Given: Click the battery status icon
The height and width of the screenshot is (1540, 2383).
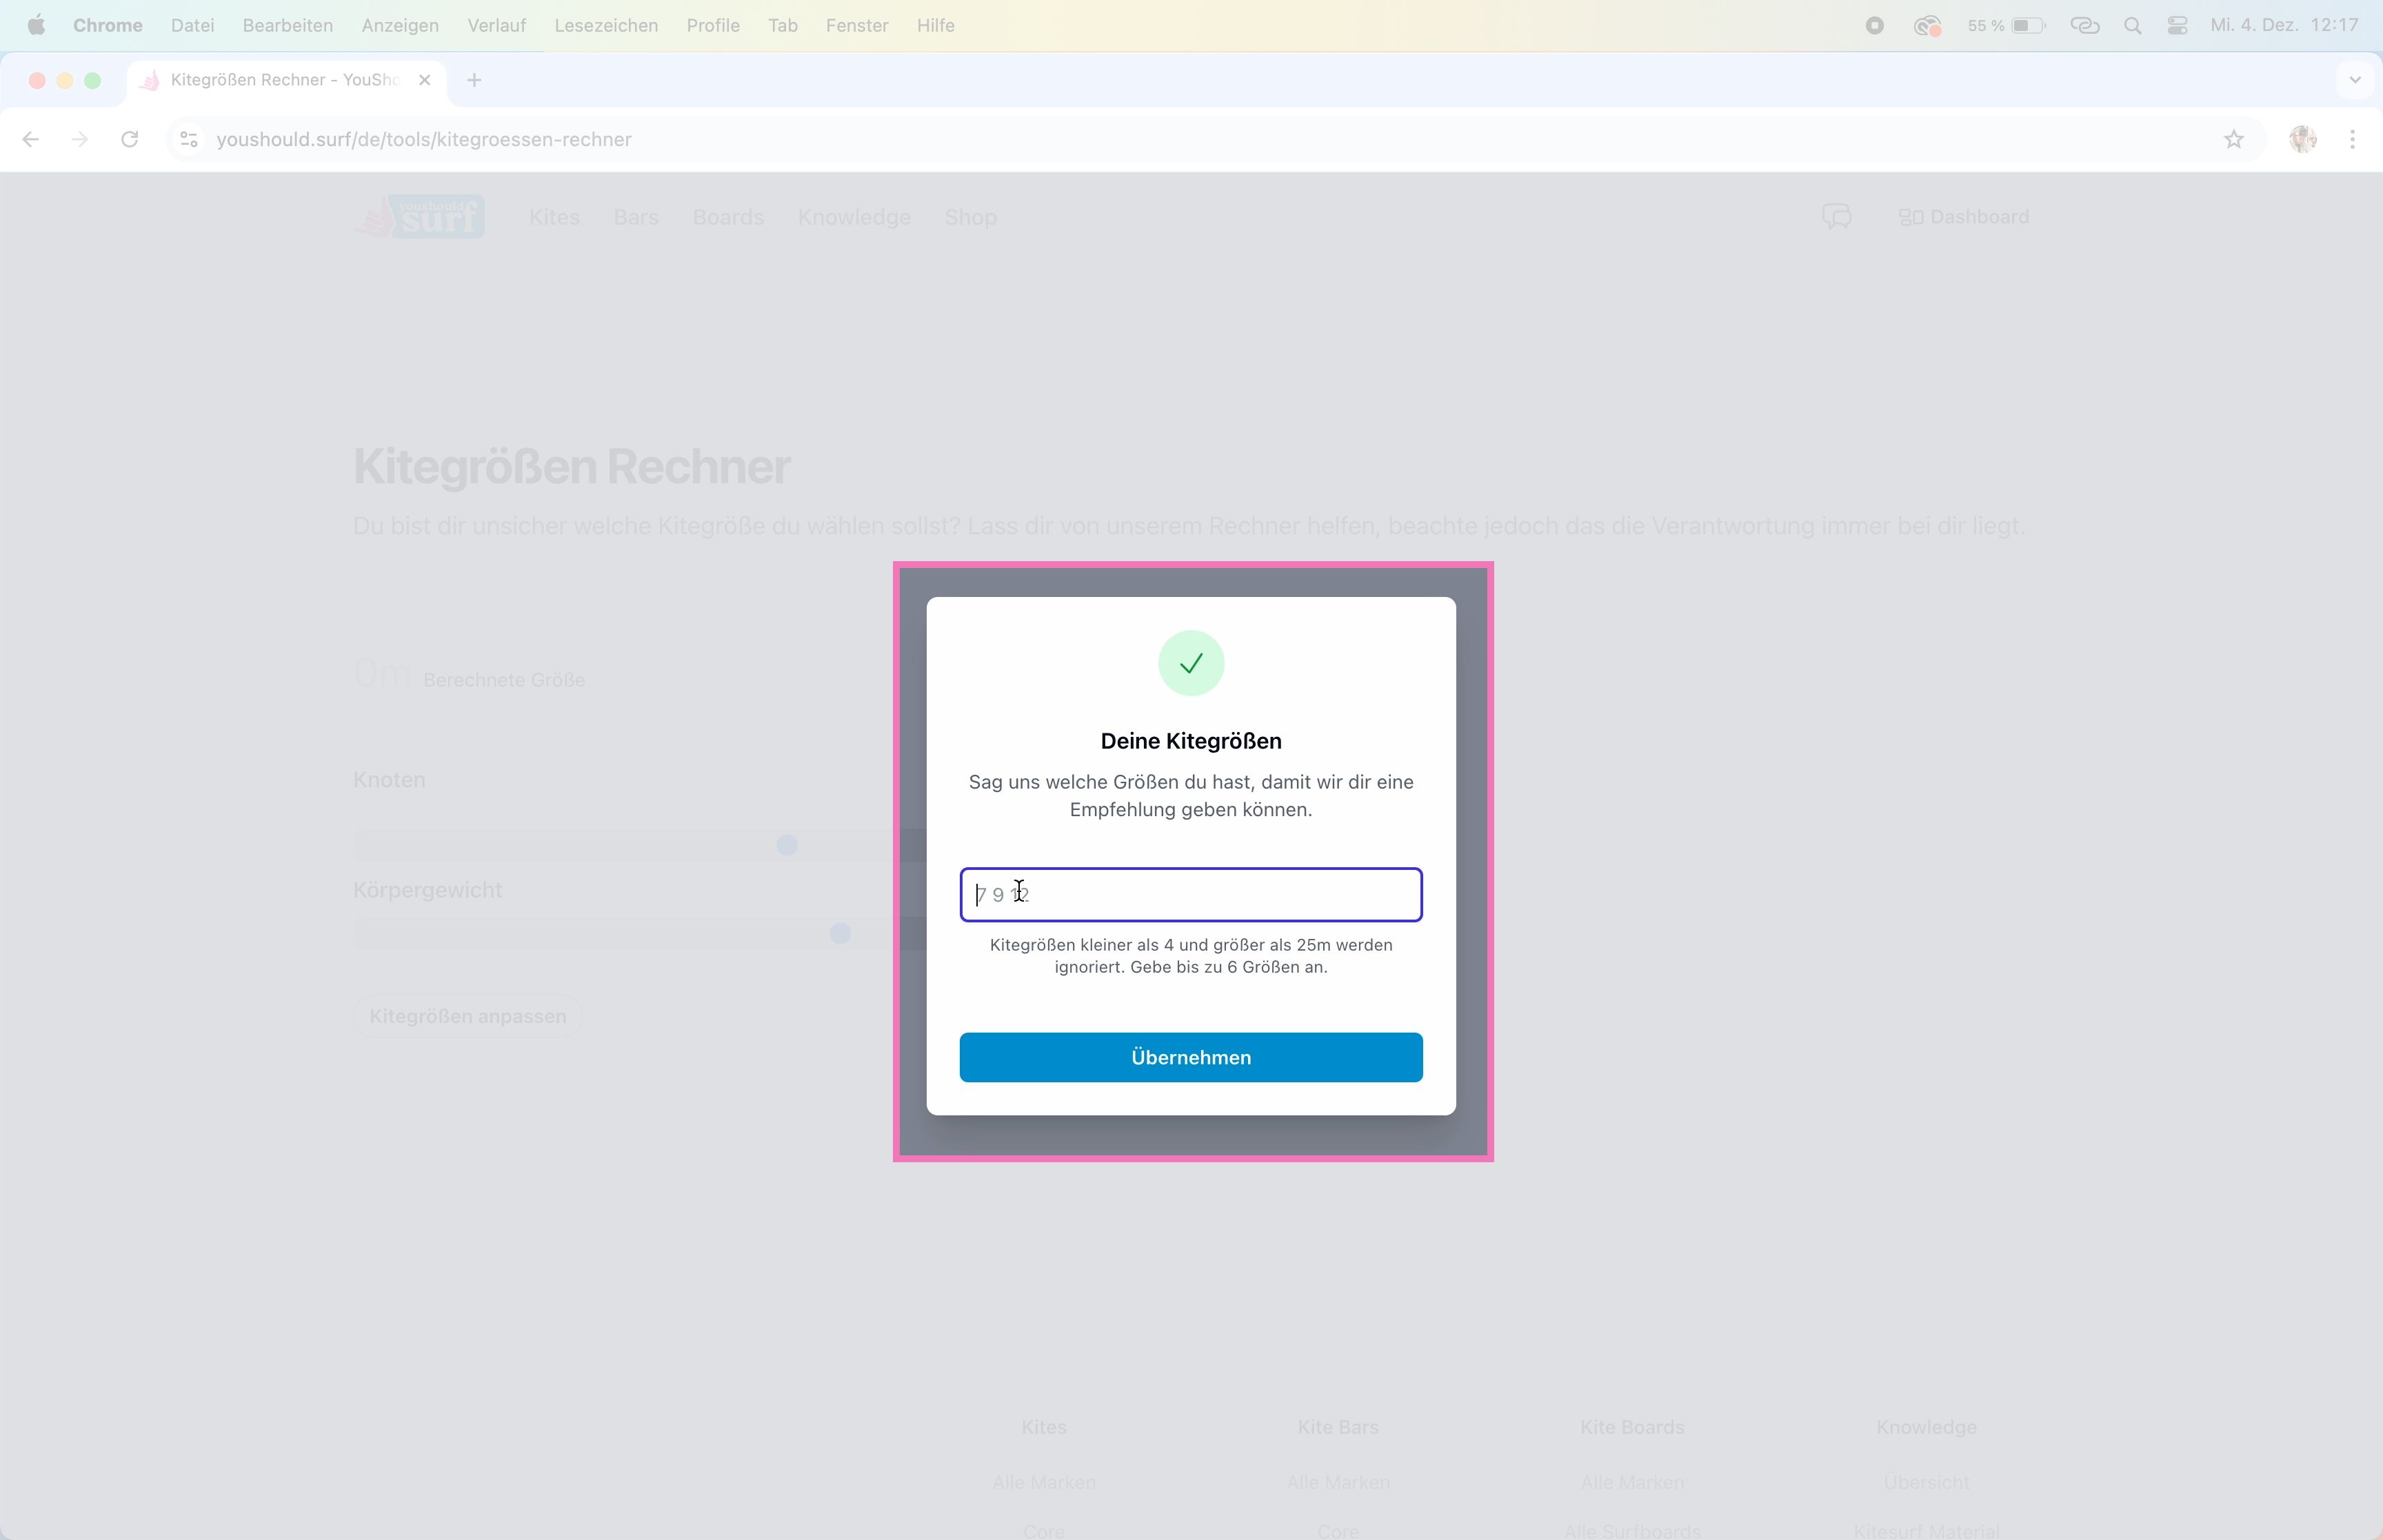Looking at the screenshot, I should click(x=2029, y=25).
